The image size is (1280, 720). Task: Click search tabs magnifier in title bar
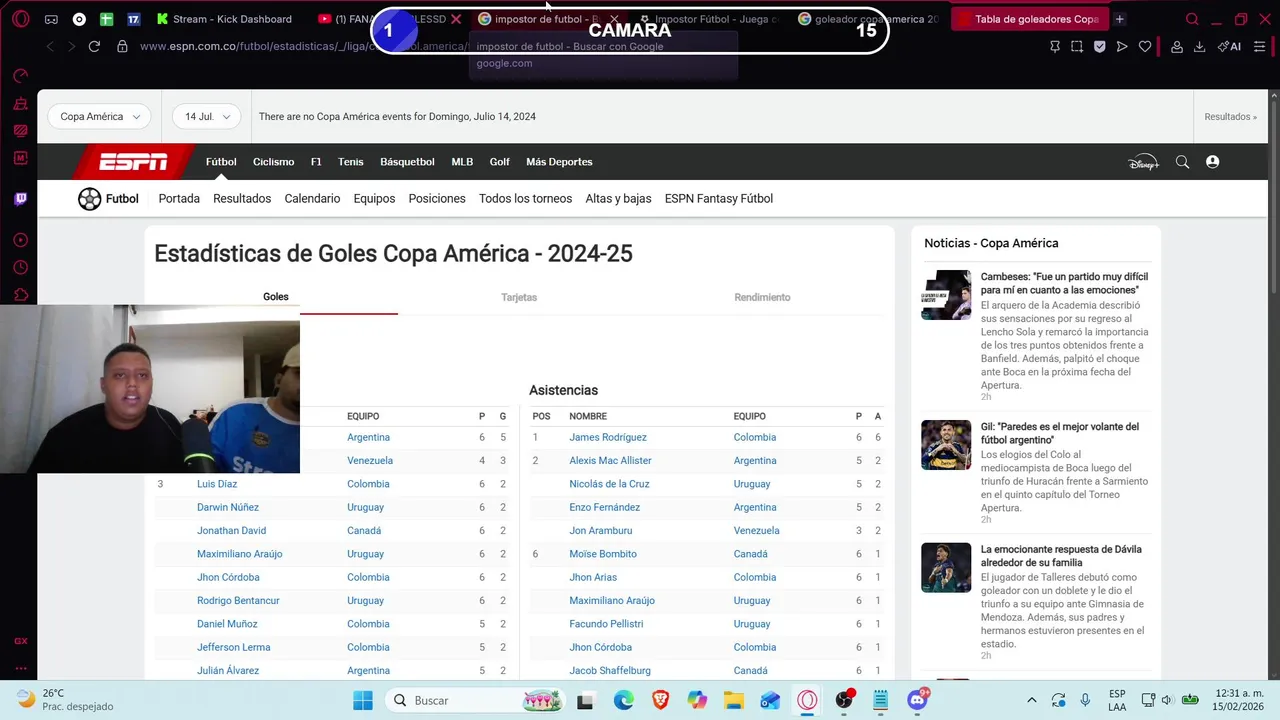[x=1192, y=19]
